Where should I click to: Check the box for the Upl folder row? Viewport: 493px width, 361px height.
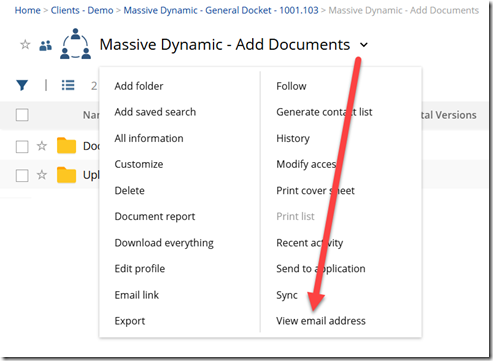coord(22,175)
